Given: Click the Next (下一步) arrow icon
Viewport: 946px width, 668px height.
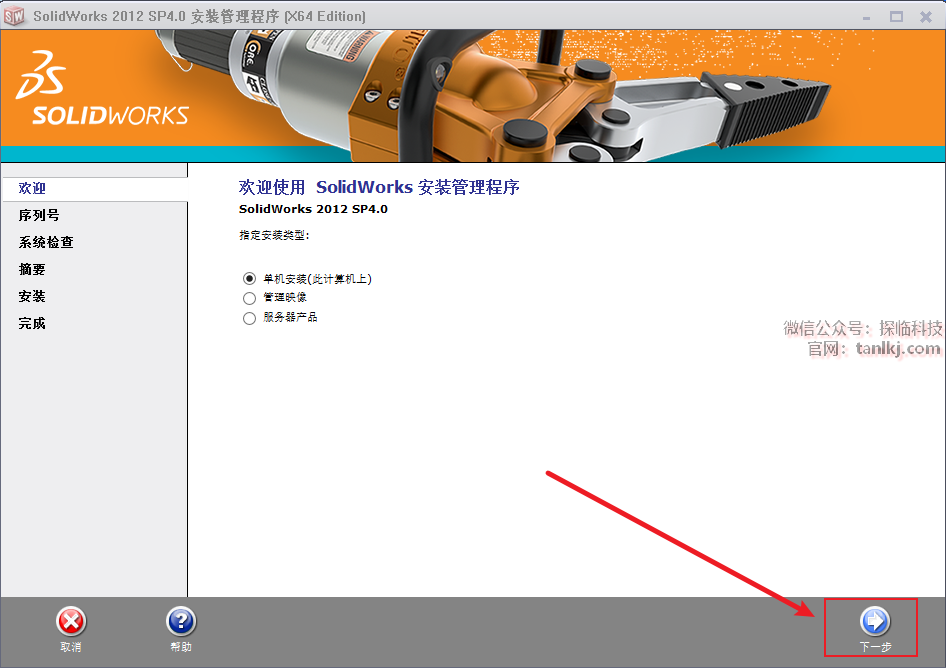Looking at the screenshot, I should (875, 621).
